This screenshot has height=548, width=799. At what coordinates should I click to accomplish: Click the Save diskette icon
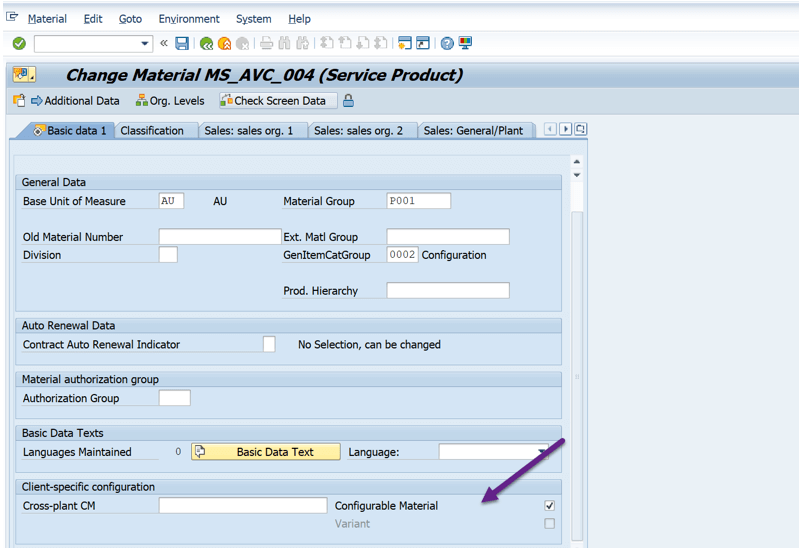tap(182, 43)
